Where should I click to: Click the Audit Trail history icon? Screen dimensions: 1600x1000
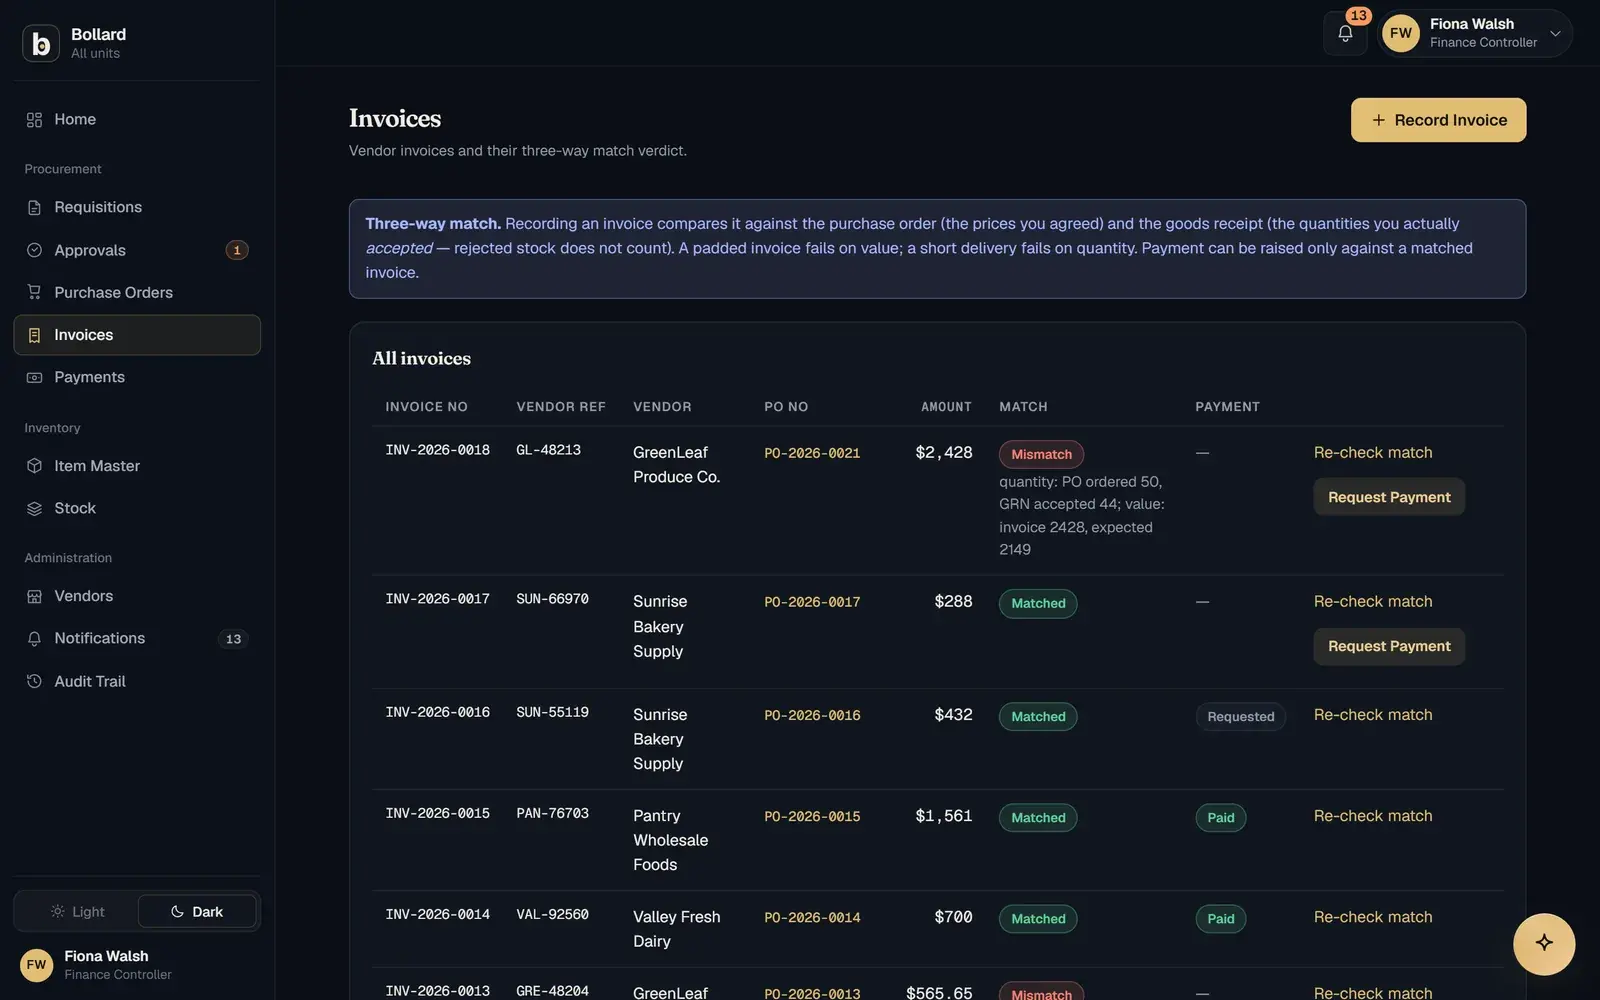point(34,681)
